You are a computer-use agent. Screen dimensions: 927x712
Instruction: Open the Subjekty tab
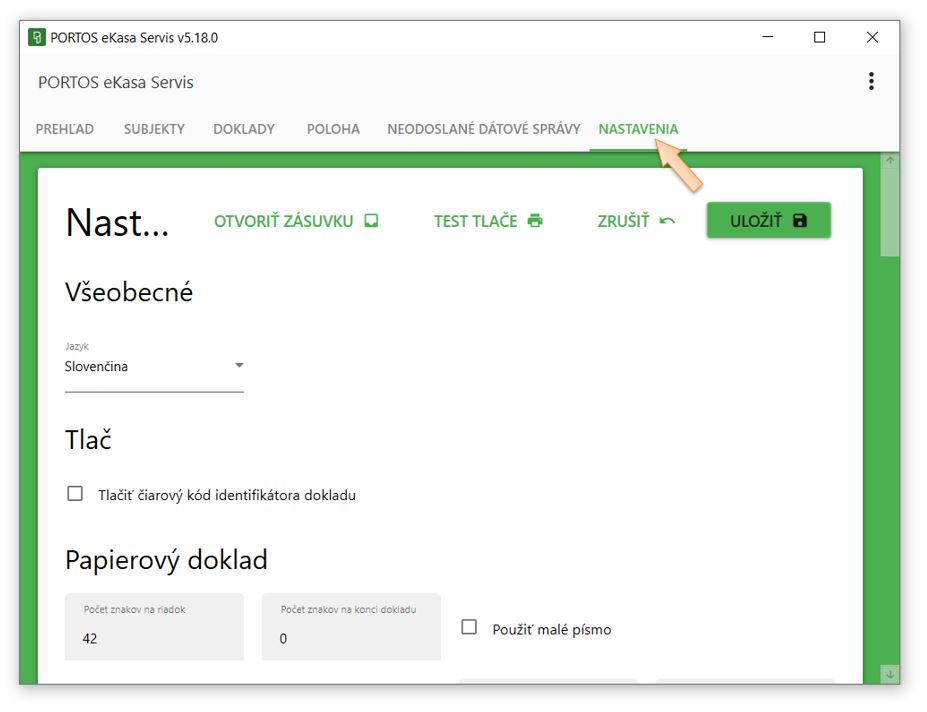154,129
